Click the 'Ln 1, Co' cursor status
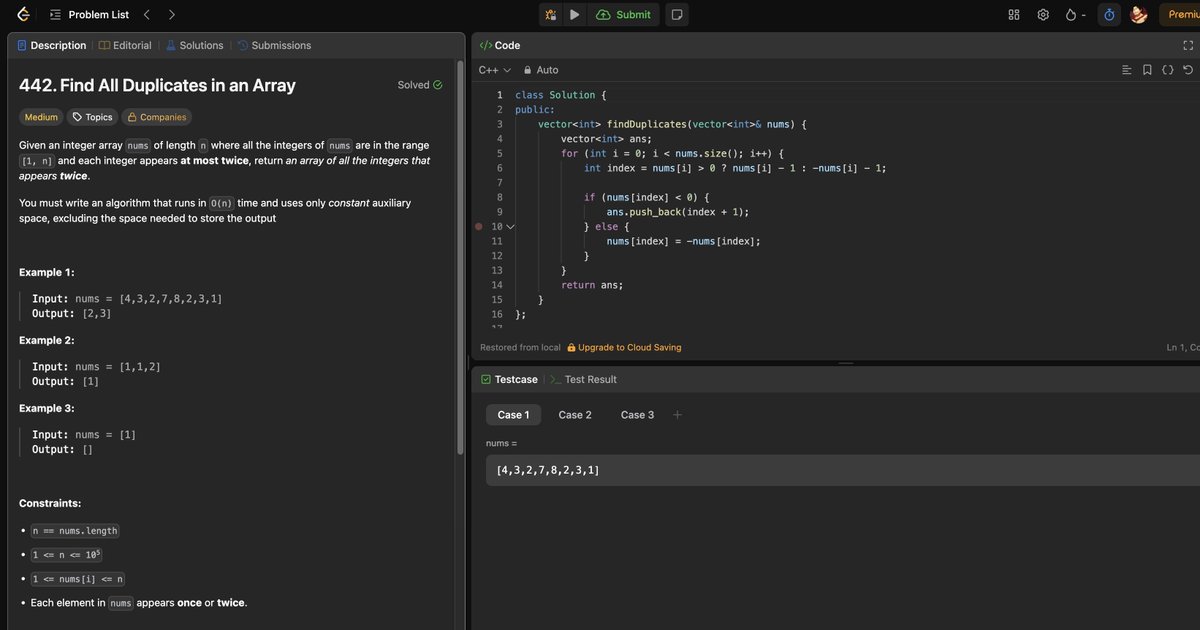This screenshot has width=1200, height=630. coord(1183,348)
